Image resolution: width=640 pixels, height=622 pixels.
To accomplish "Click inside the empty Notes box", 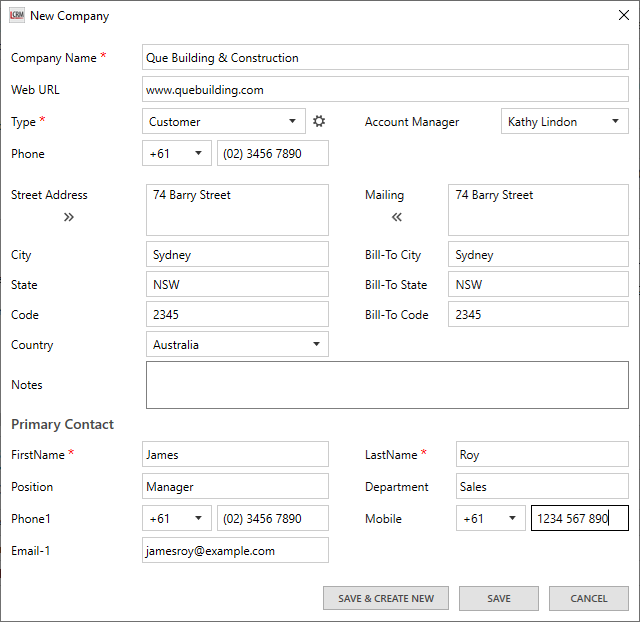I will point(387,385).
